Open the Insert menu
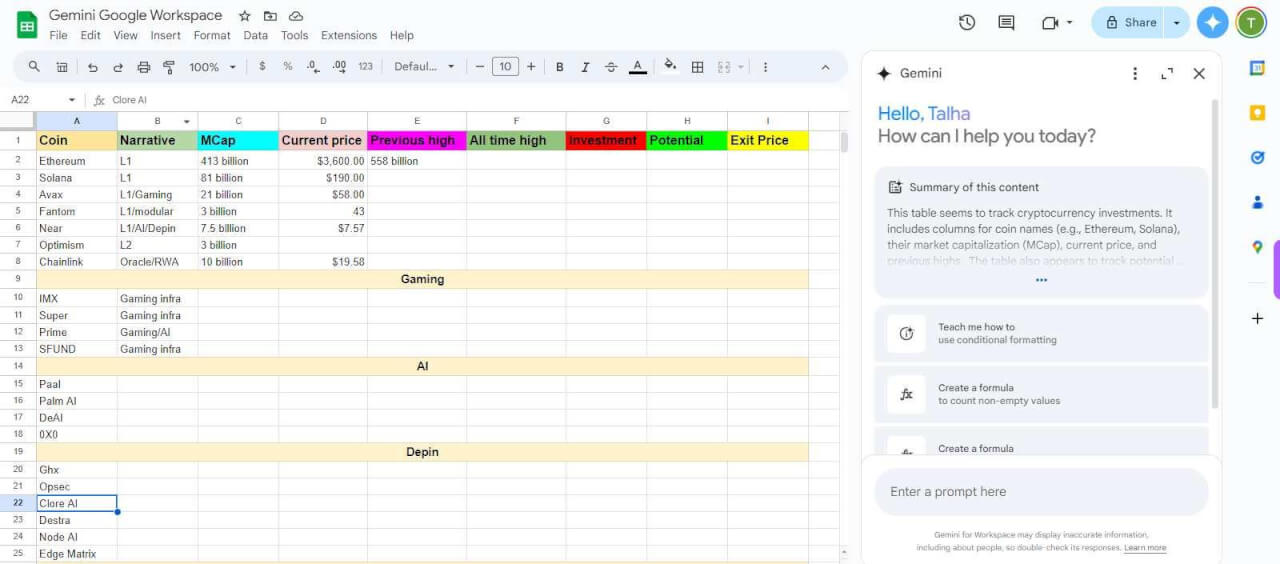 (x=166, y=35)
